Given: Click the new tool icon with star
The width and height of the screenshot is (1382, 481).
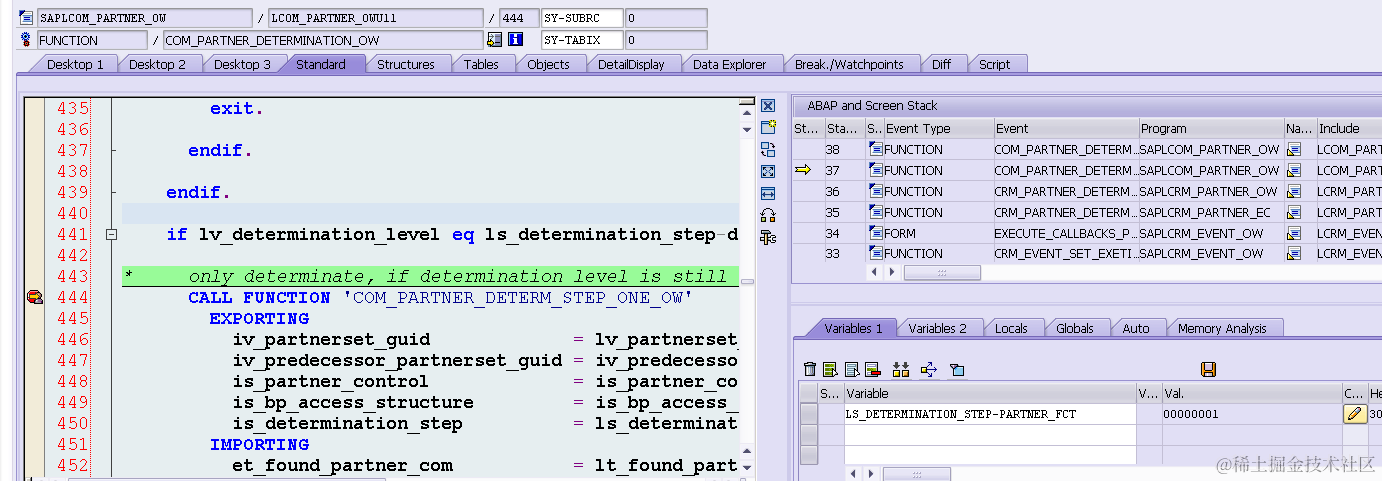Looking at the screenshot, I should pos(768,127).
